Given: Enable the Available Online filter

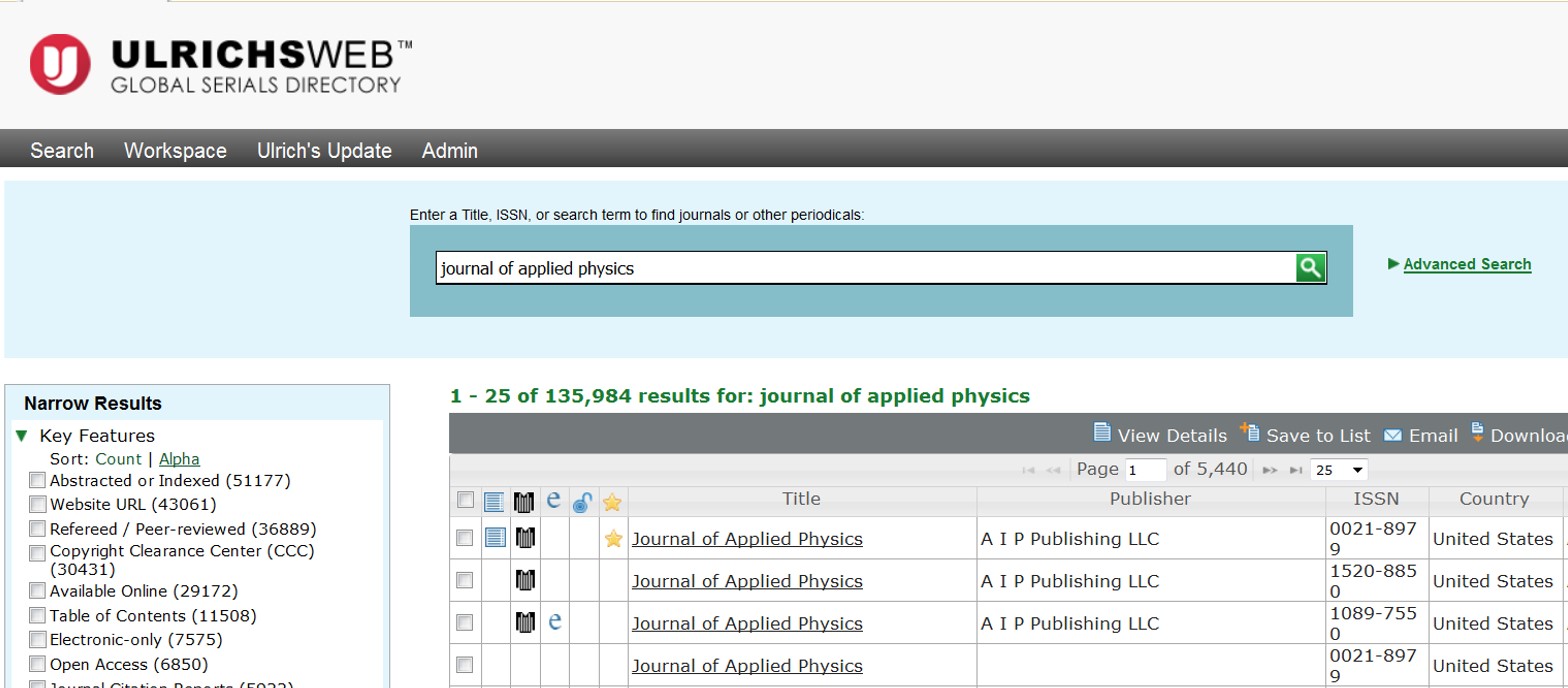Looking at the screenshot, I should coord(38,591).
